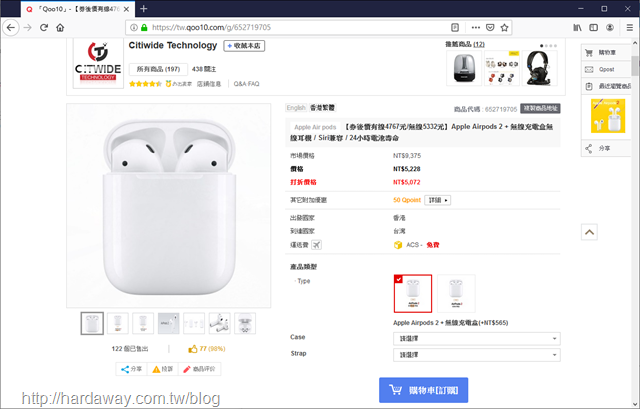The image size is (640, 409).
Task: Toggle reader view in the address bar
Action: [x=455, y=27]
